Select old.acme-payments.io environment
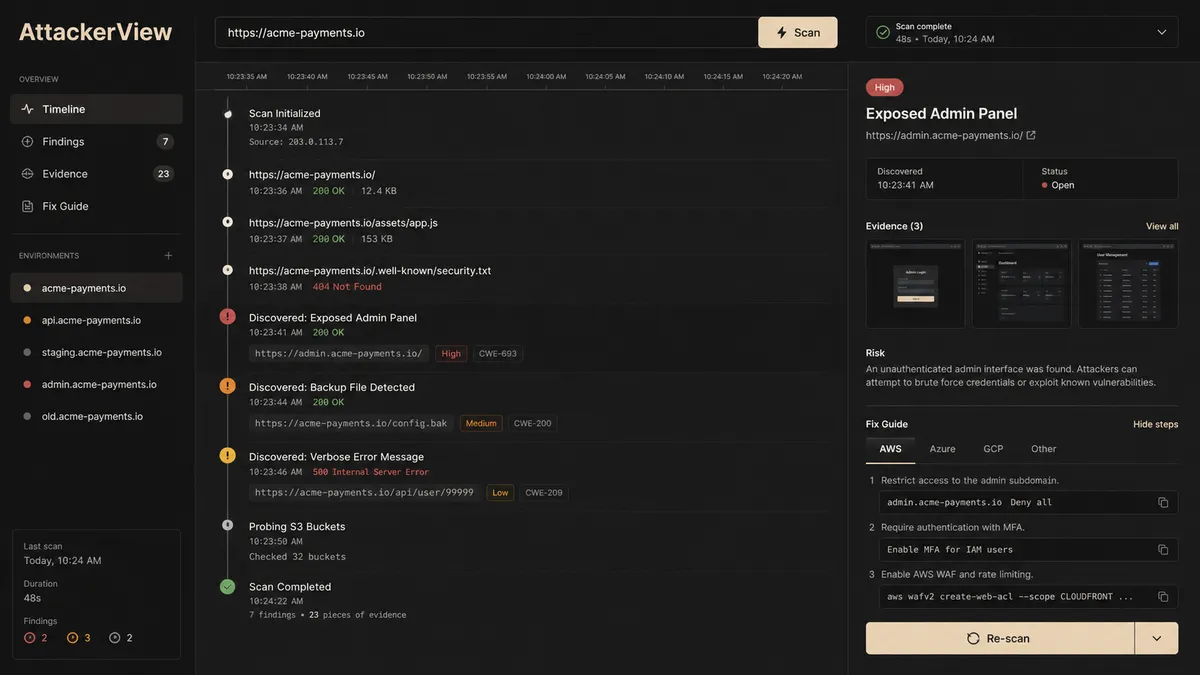1200x675 pixels. [96, 416]
